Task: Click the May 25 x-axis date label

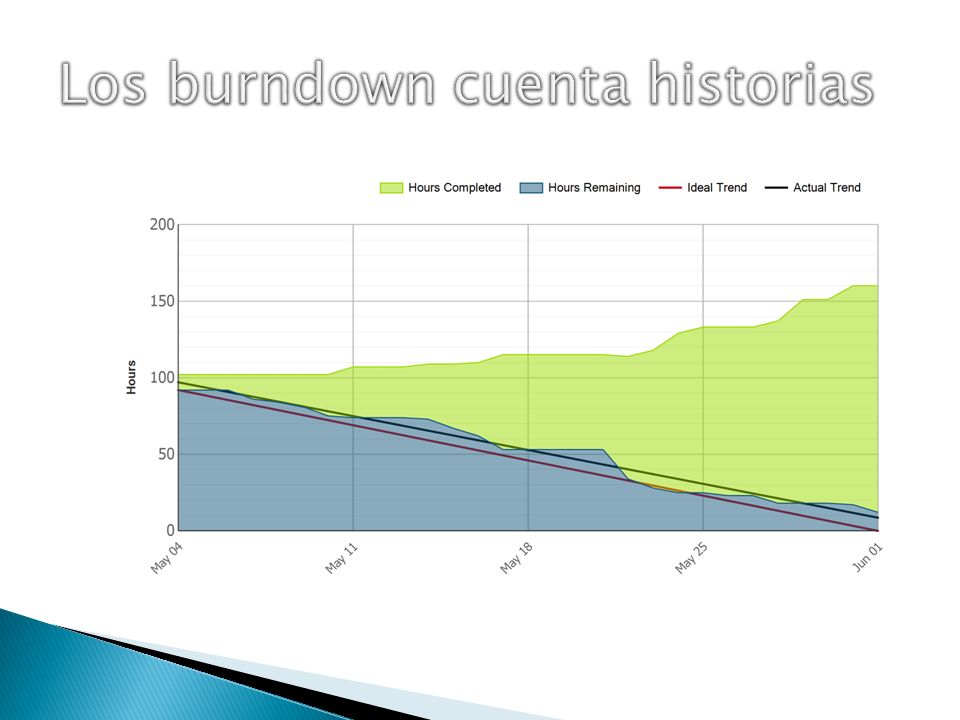Action: [691, 558]
